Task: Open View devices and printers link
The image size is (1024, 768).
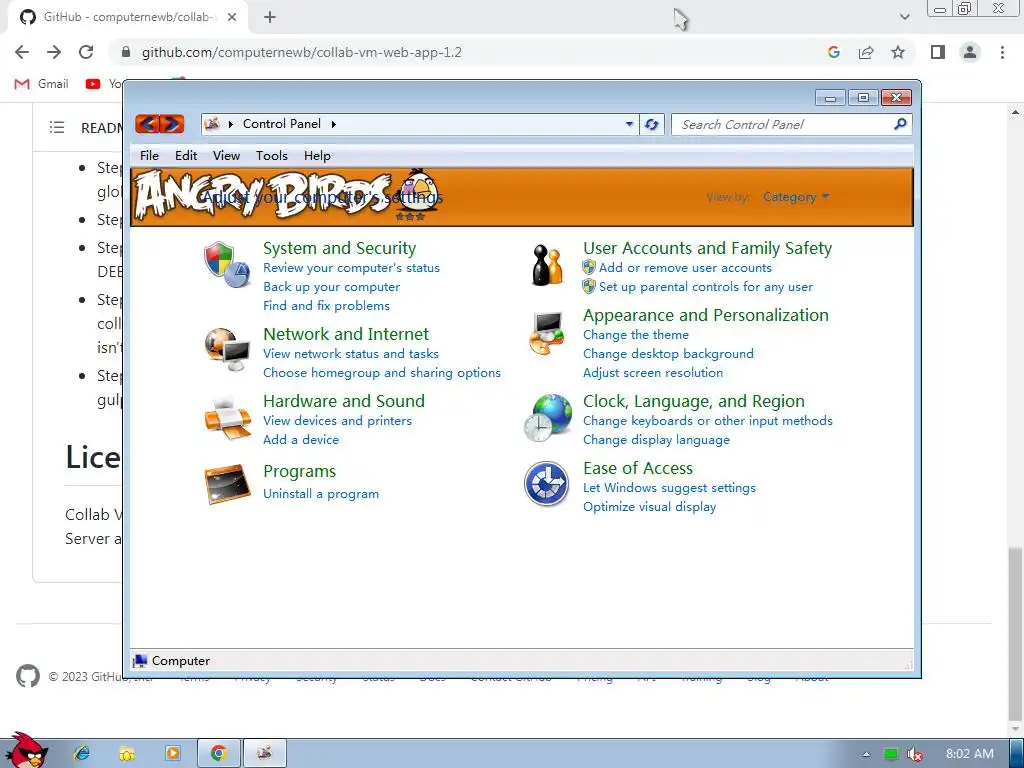Action: [337, 421]
